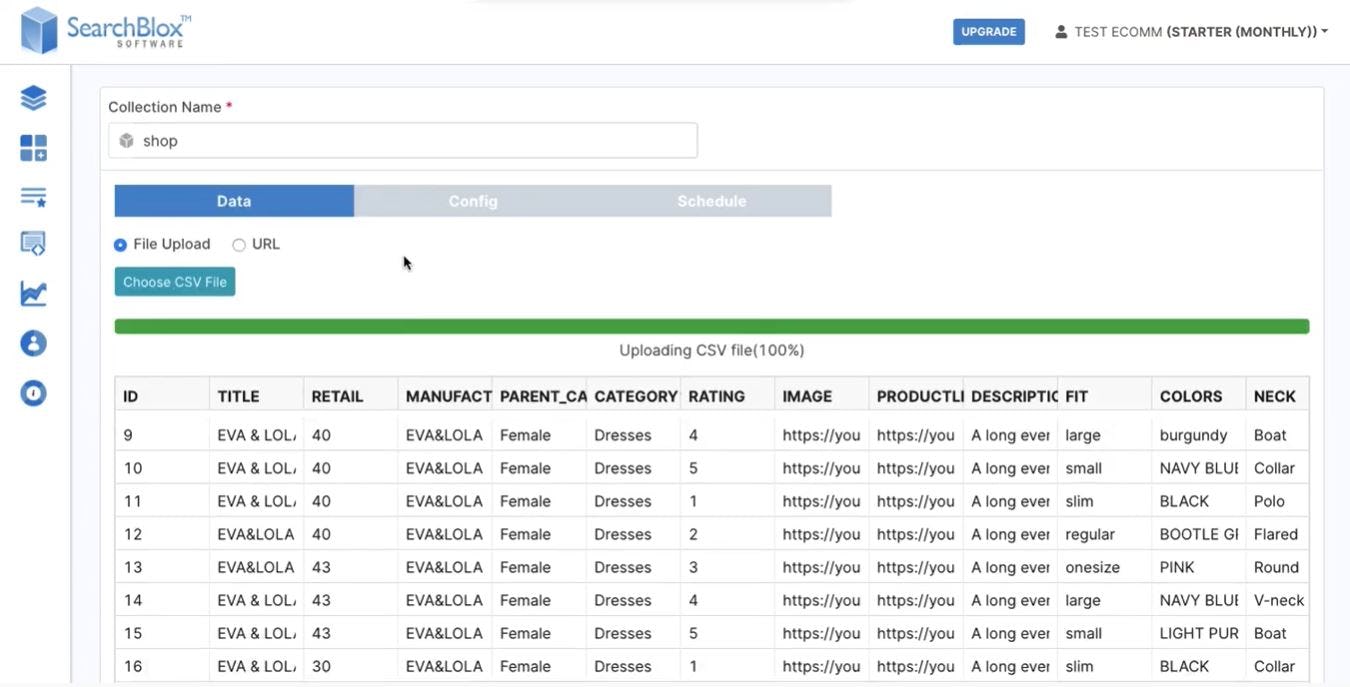
Task: Click the person icon beside TEST ECOMM
Action: [1059, 30]
